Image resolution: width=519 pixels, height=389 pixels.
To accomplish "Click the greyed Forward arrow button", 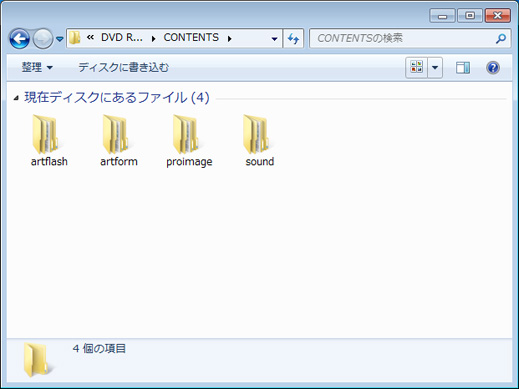I will point(43,39).
